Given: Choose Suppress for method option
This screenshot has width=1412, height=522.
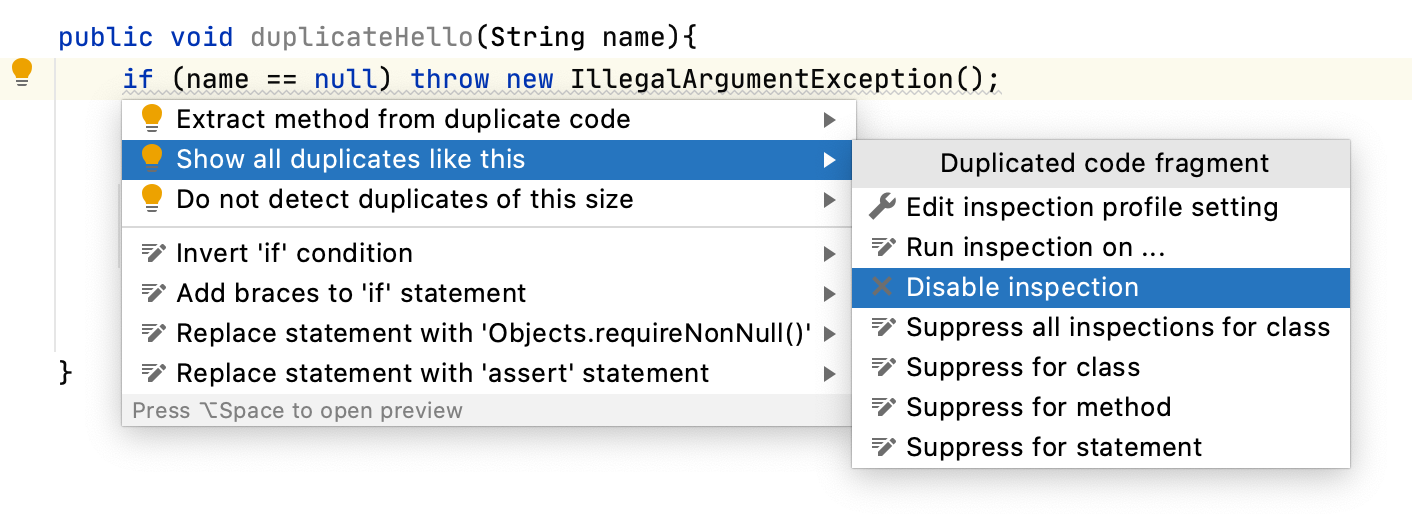Looking at the screenshot, I should [x=1038, y=407].
